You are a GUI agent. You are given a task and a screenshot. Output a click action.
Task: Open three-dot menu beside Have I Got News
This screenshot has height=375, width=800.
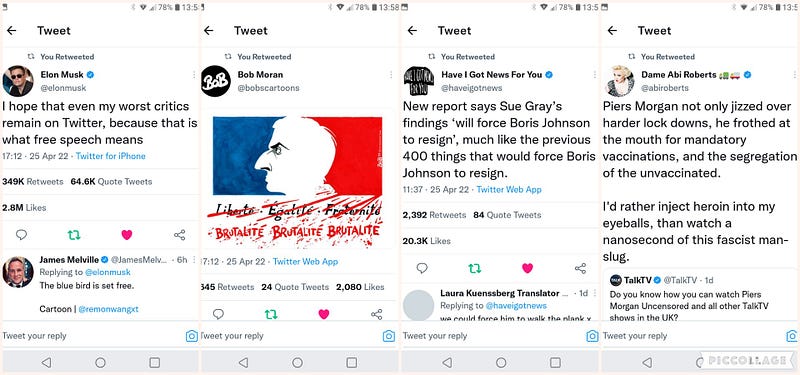(x=594, y=75)
